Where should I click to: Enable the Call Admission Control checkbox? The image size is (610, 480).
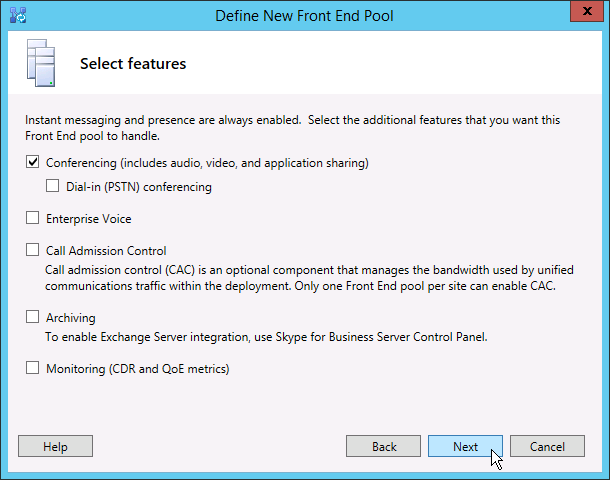point(33,251)
